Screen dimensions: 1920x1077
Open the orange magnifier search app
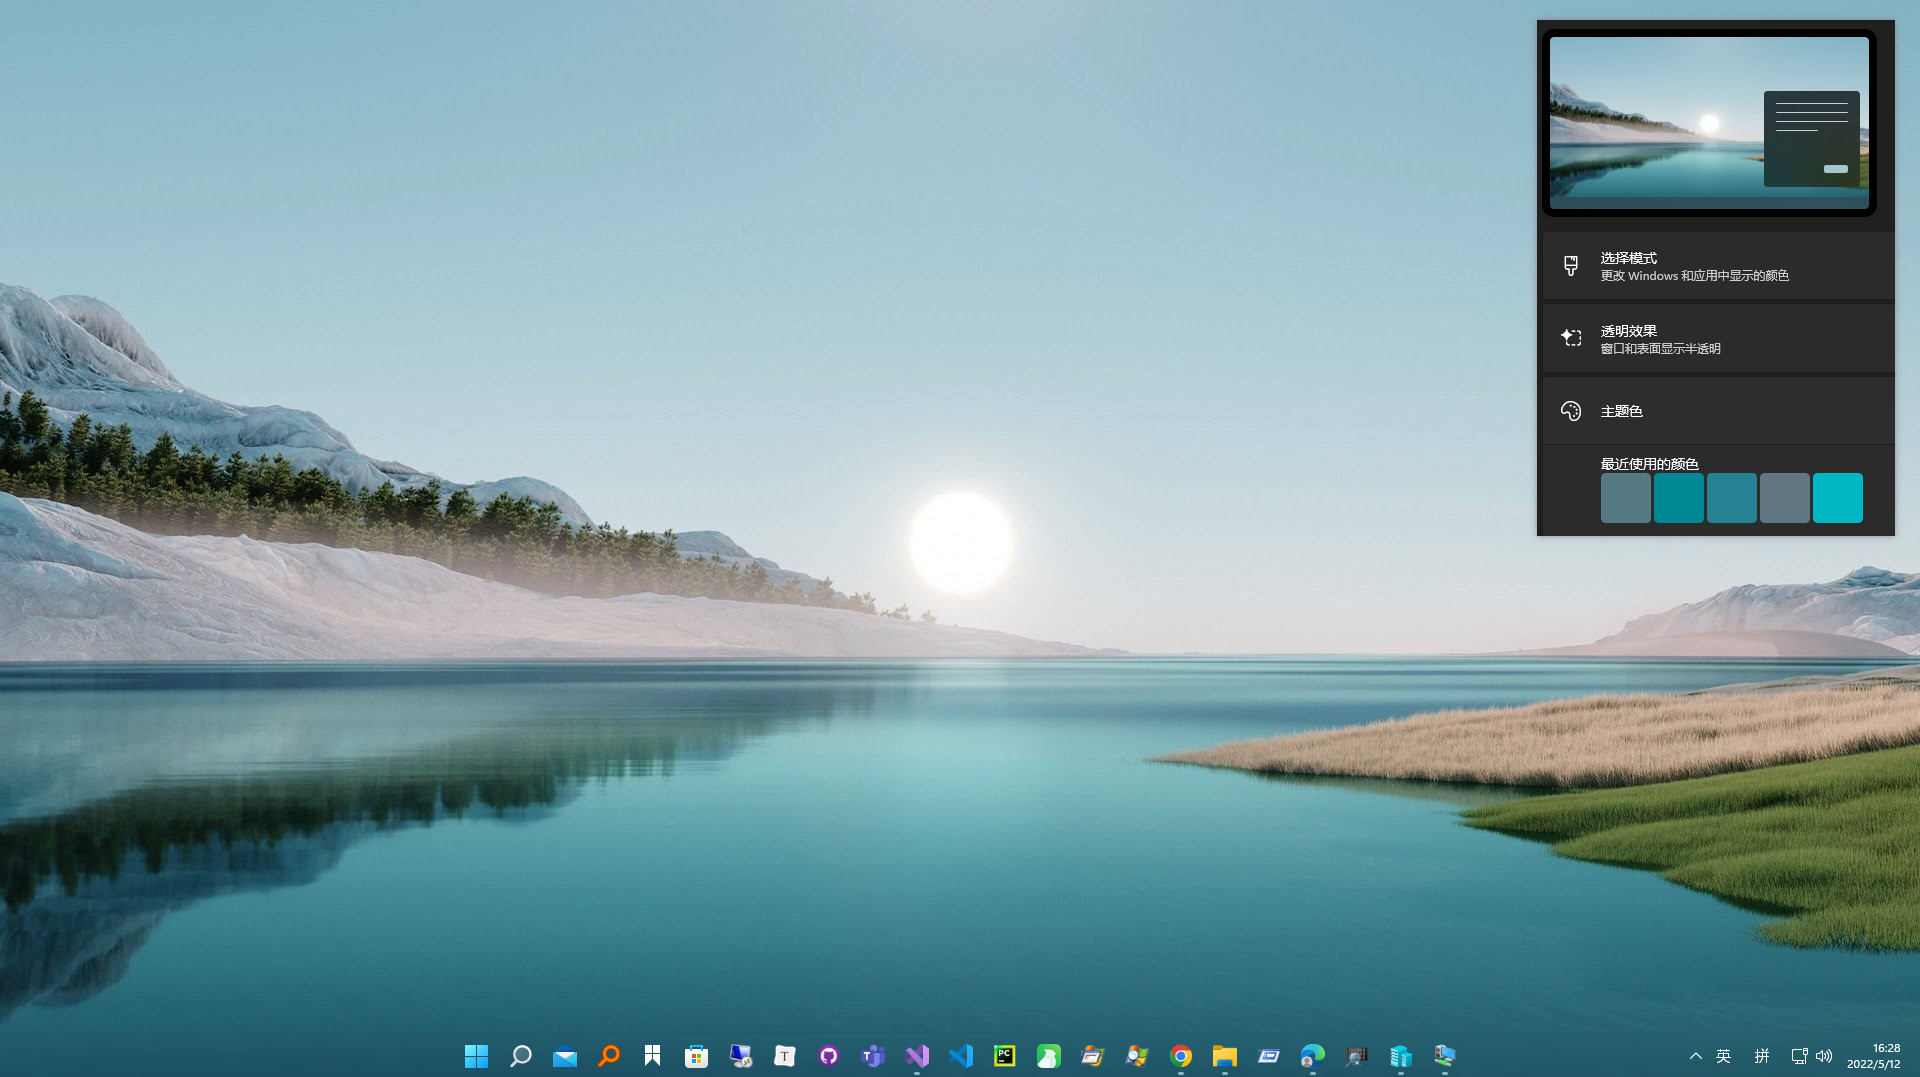pyautogui.click(x=608, y=1056)
